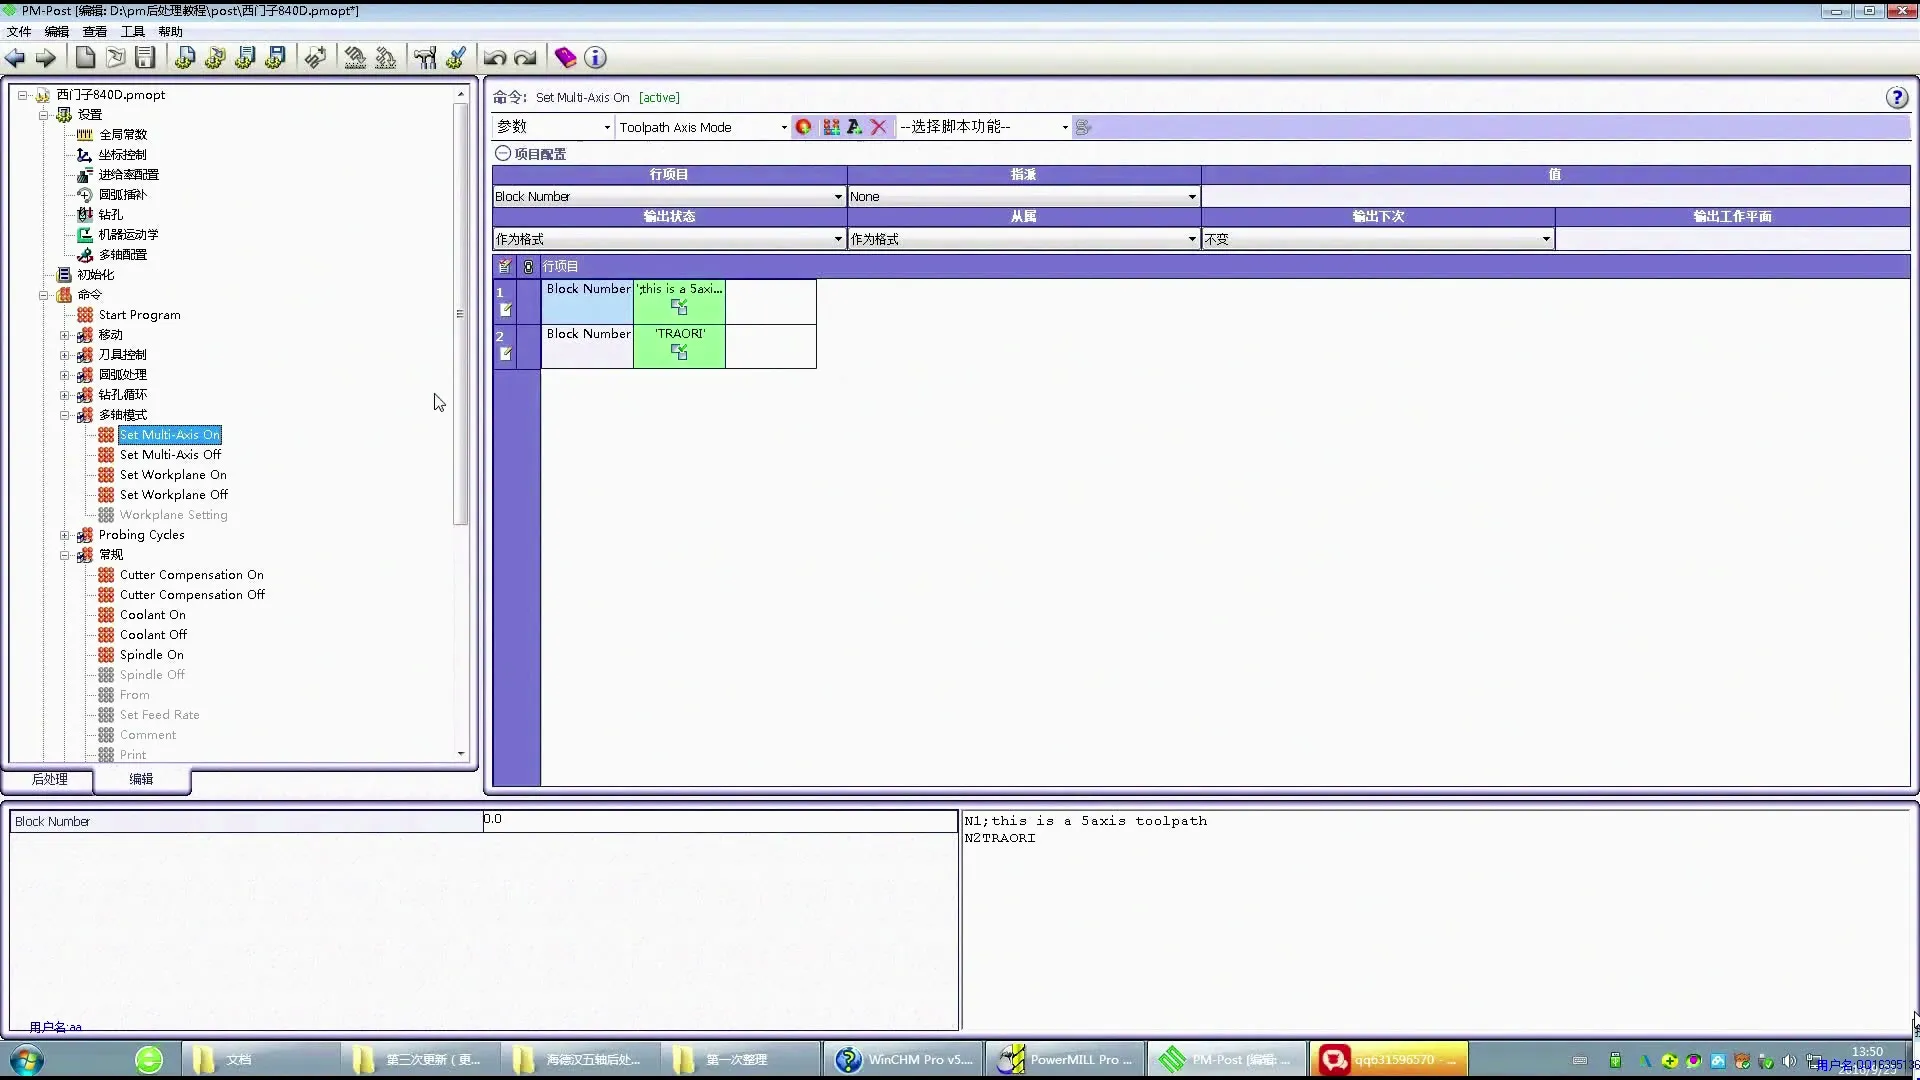Click the Save file toolbar icon
The width and height of the screenshot is (1920, 1080).
(x=146, y=58)
